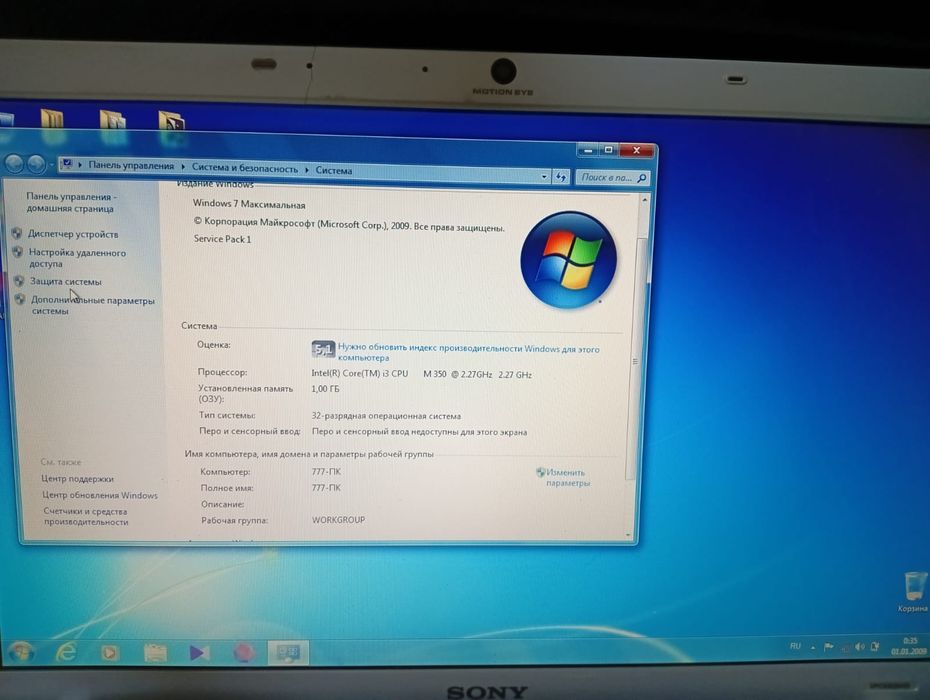Click shield icon beside 'Дополнительные параметры системы'

coord(20,299)
